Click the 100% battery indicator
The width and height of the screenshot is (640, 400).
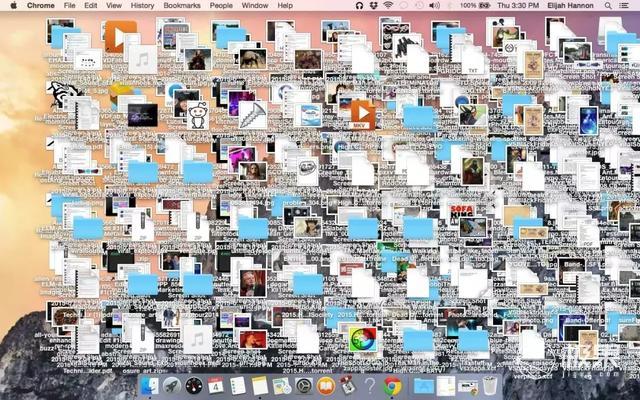(475, 5)
